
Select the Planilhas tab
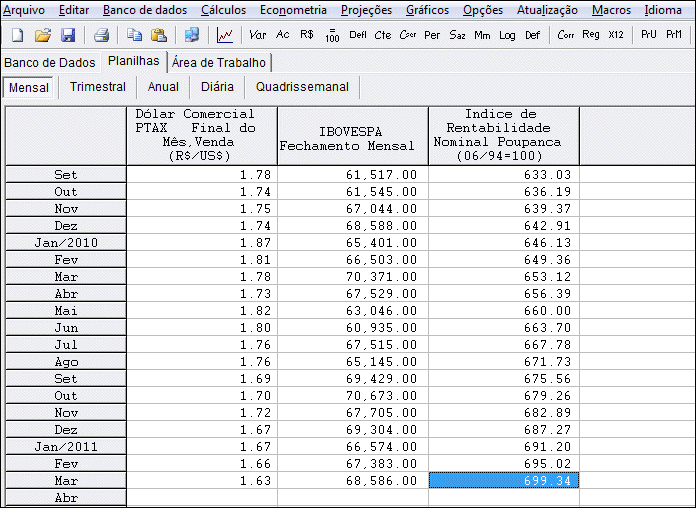pos(134,61)
